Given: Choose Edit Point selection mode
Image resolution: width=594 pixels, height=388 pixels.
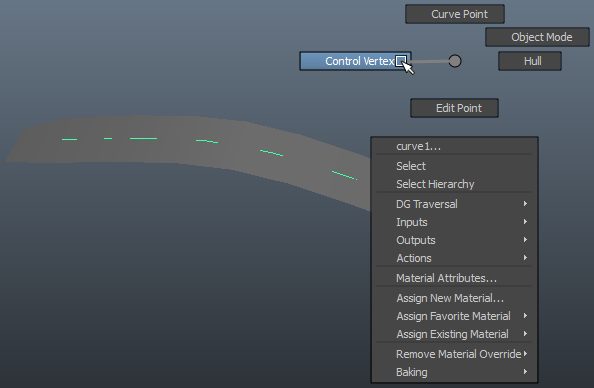Looking at the screenshot, I should pyautogui.click(x=454, y=108).
